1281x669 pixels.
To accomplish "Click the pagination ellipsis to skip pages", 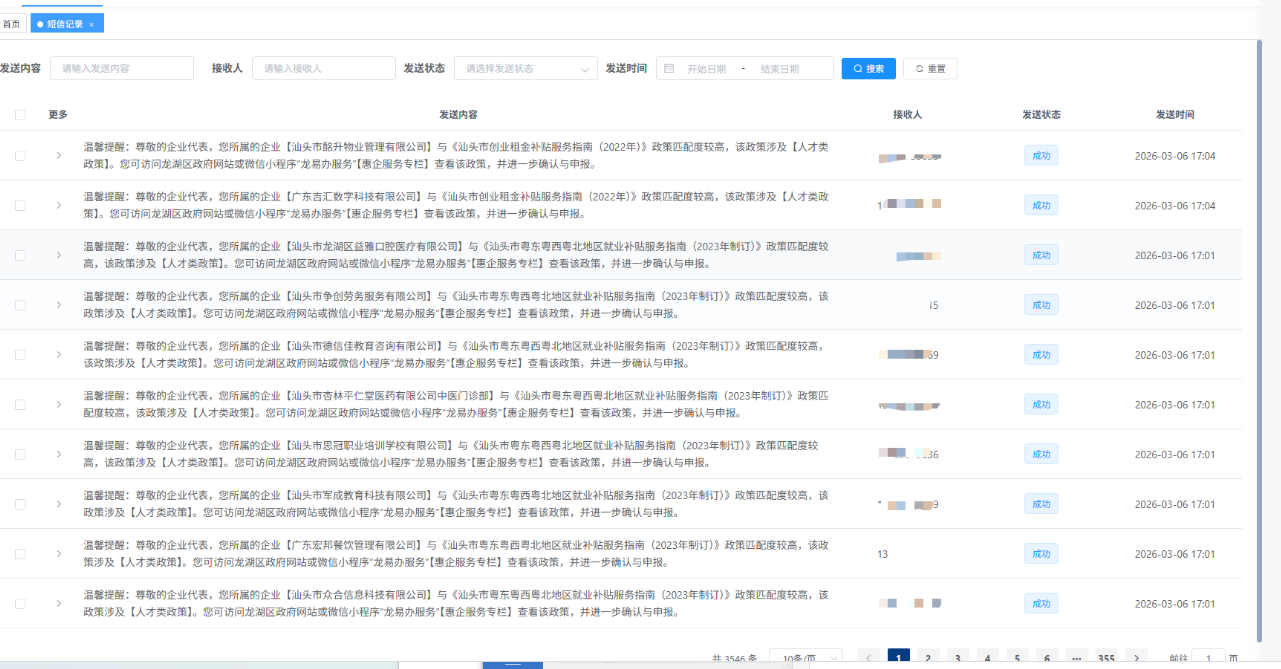I will (x=1076, y=658).
